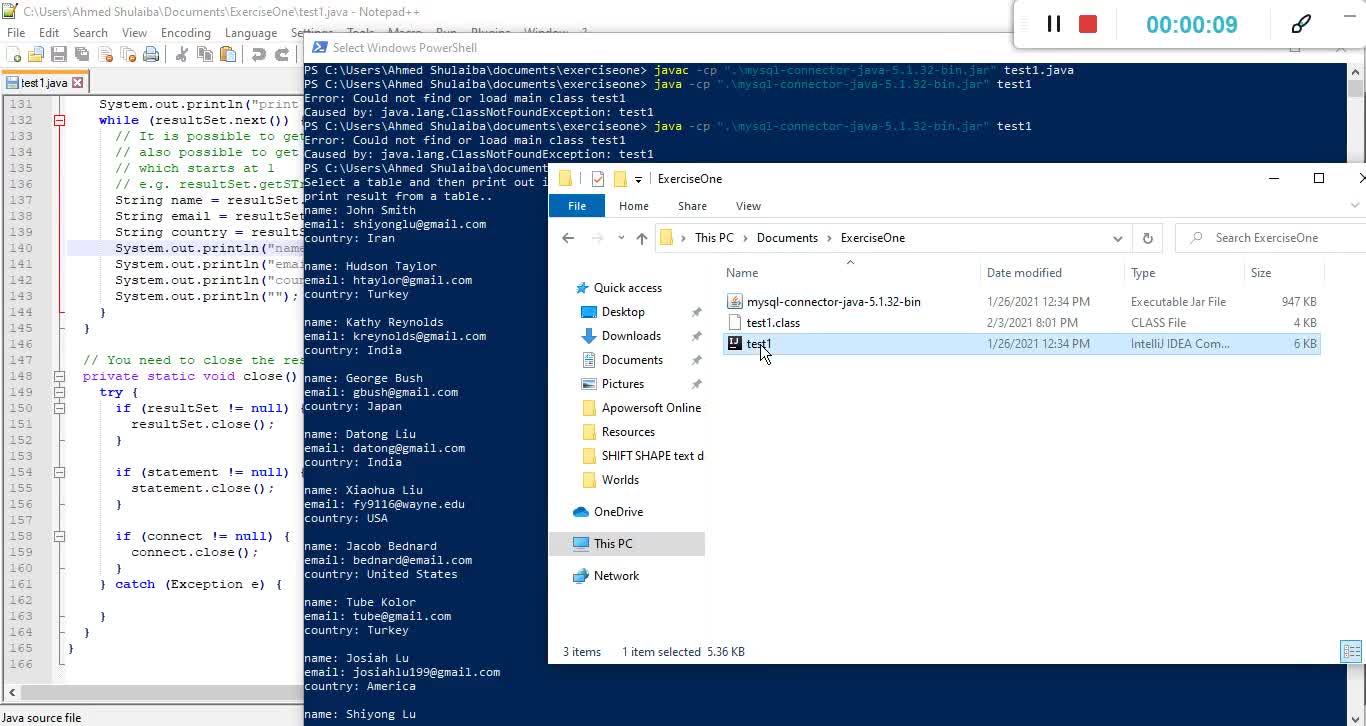Click the Back arrow in File Explorer
This screenshot has width=1366, height=726.
pyautogui.click(x=568, y=238)
